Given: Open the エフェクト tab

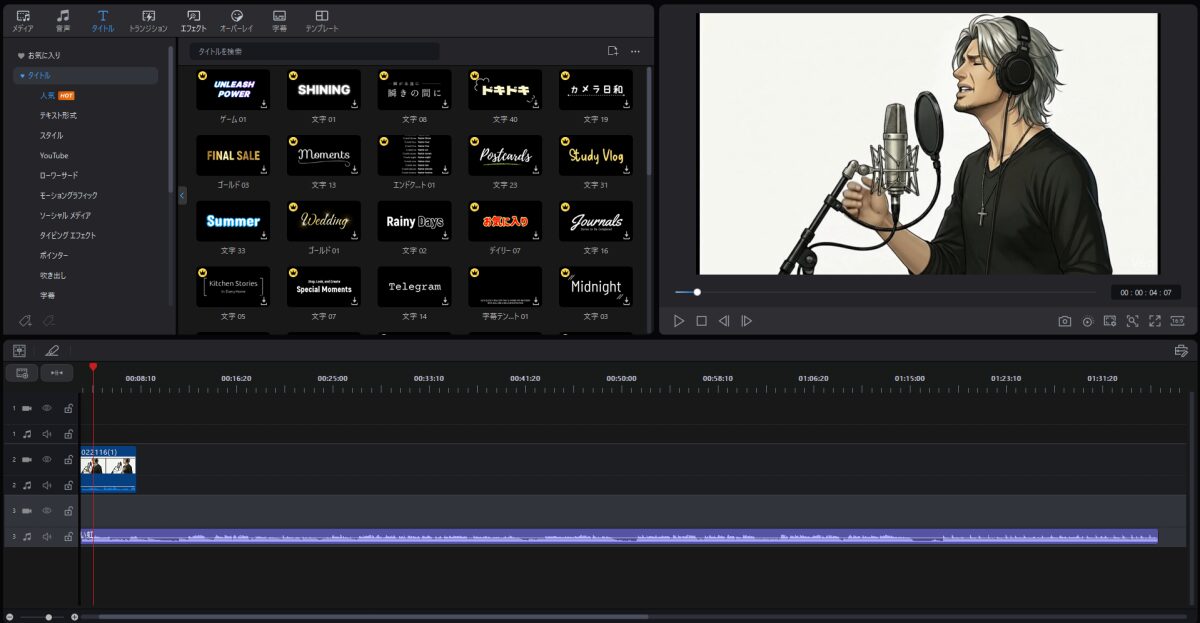Looking at the screenshot, I should 193,20.
